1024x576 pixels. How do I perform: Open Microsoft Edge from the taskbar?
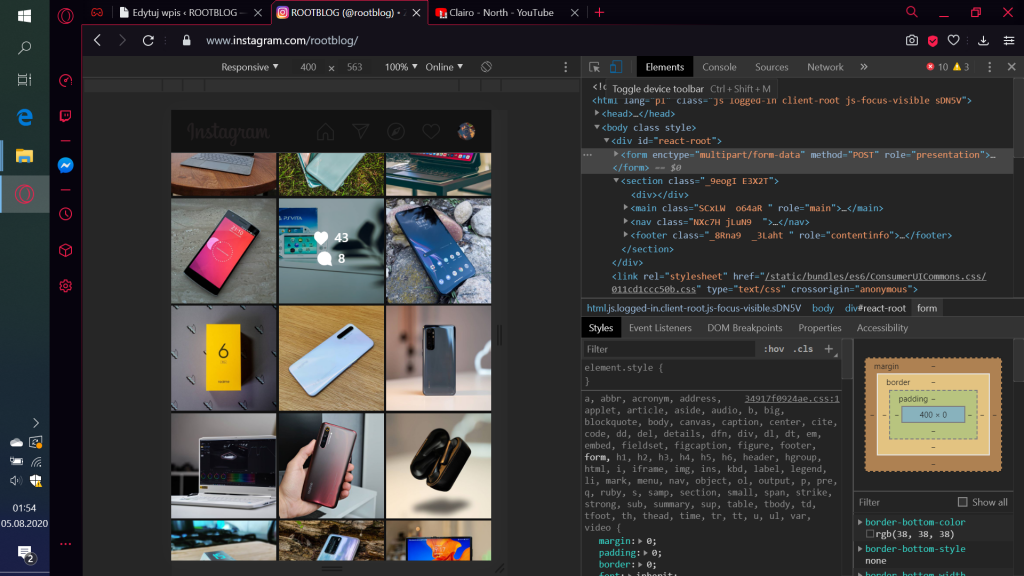point(25,117)
